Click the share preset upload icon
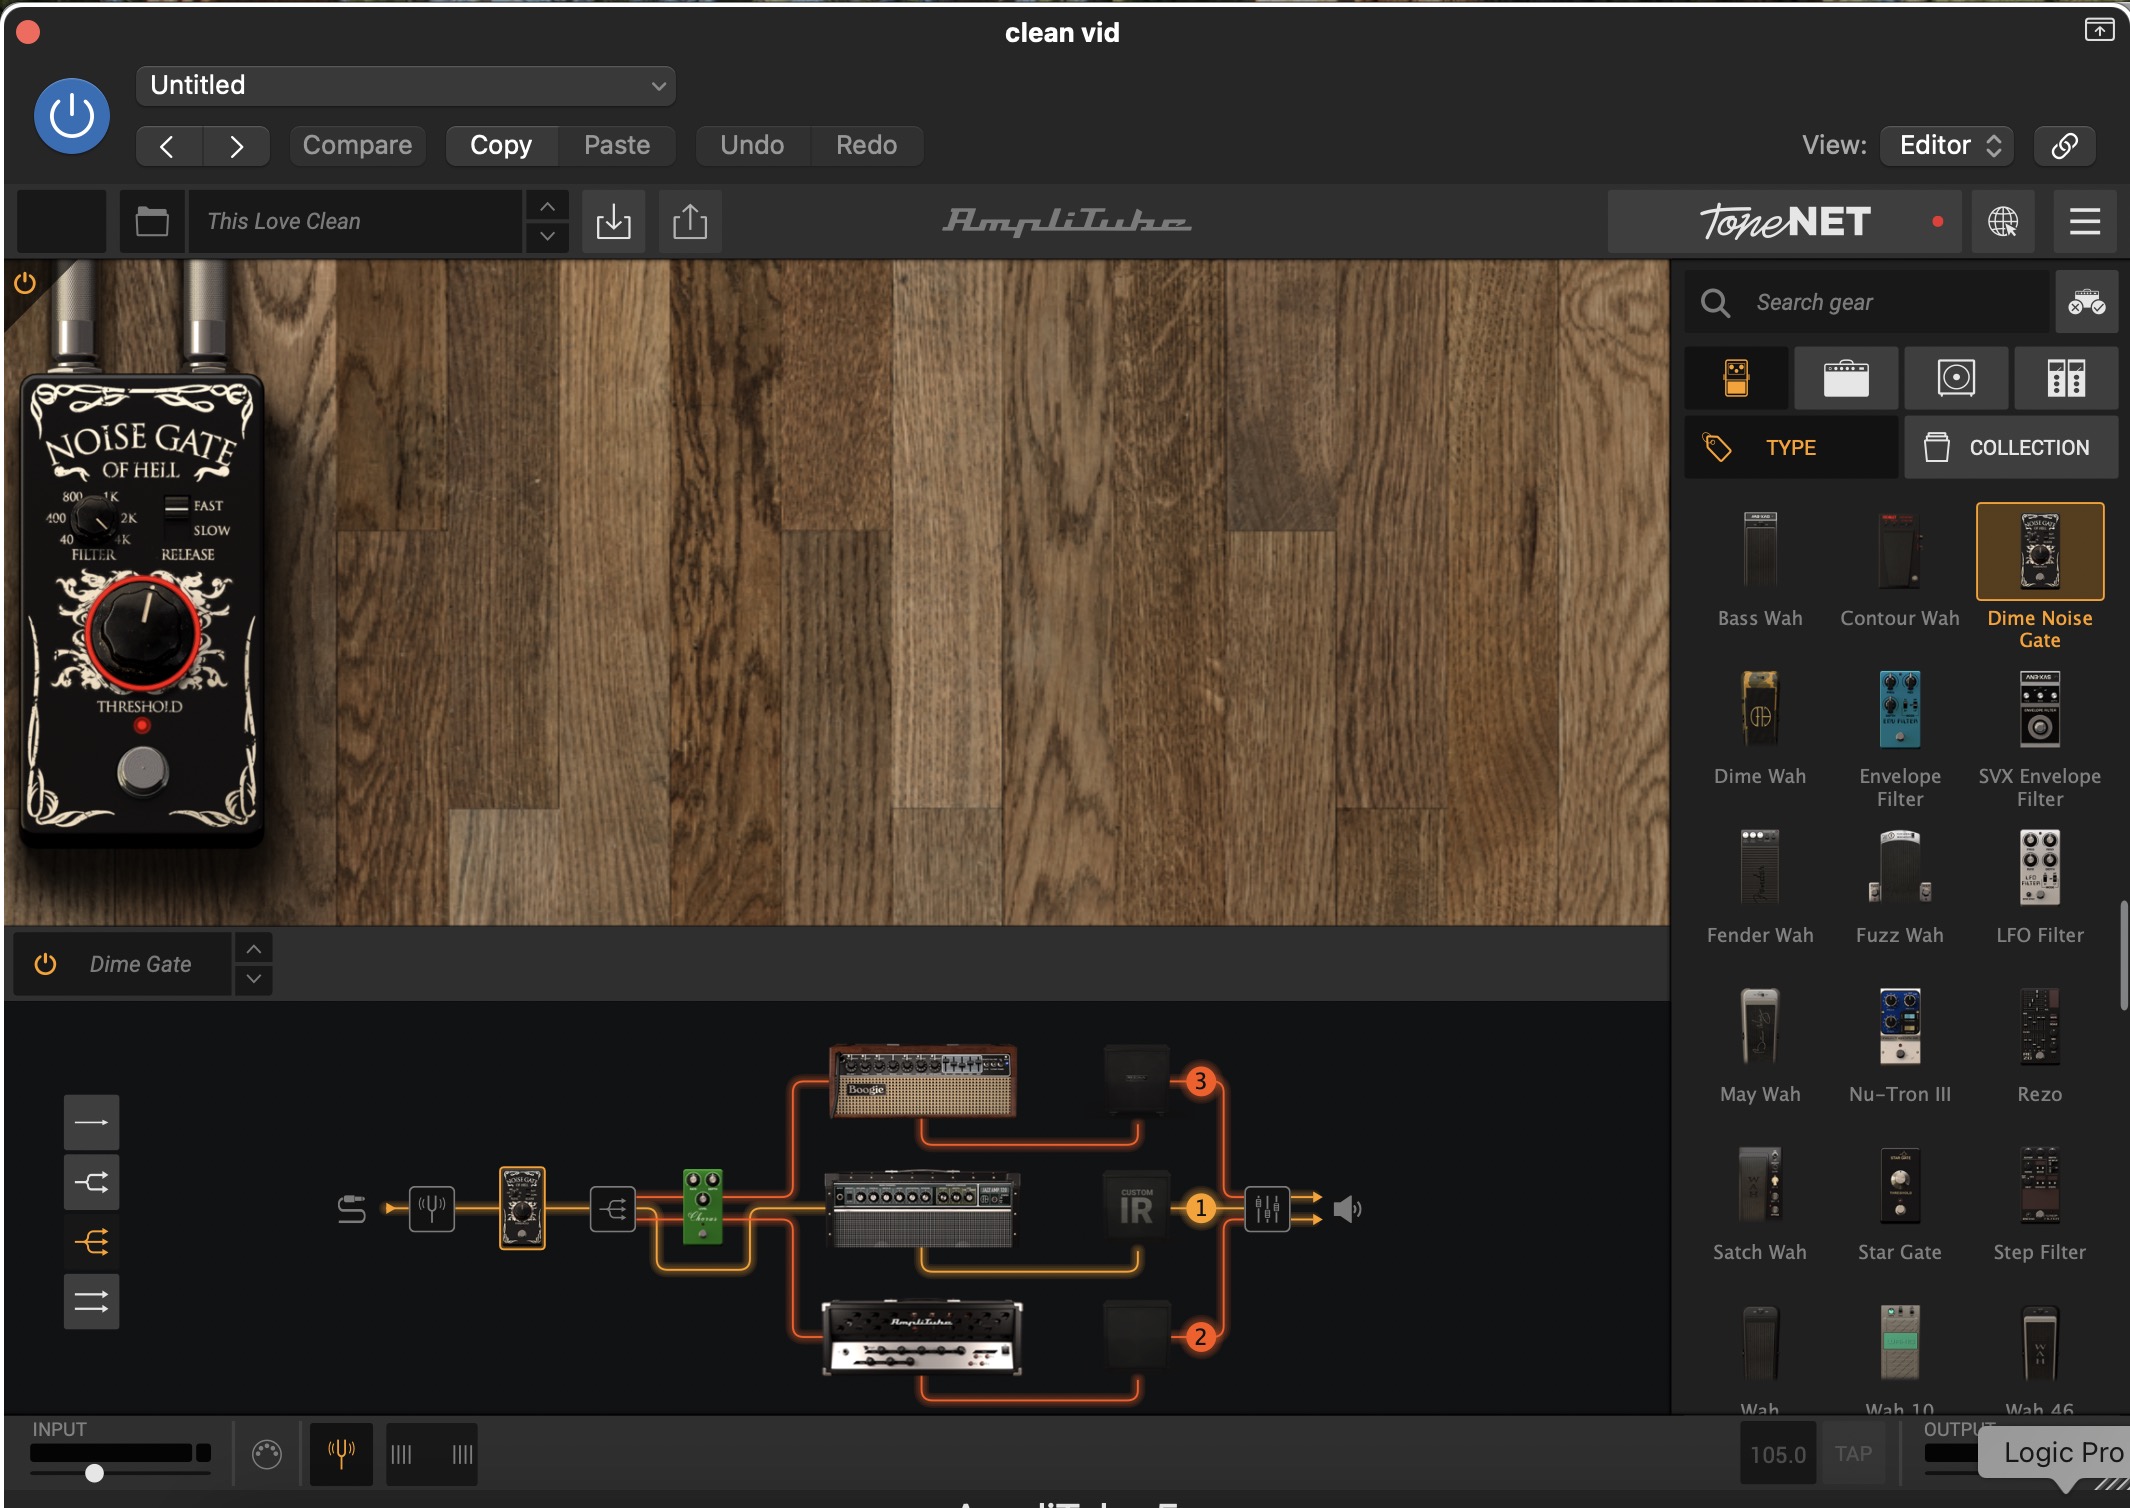Screen dimensions: 2130x1508 click(x=690, y=221)
